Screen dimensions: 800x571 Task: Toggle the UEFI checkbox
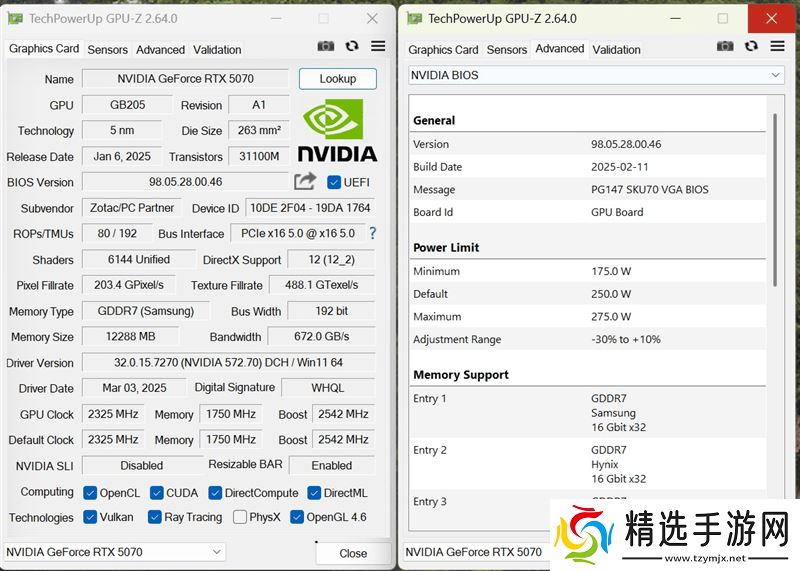tap(334, 182)
